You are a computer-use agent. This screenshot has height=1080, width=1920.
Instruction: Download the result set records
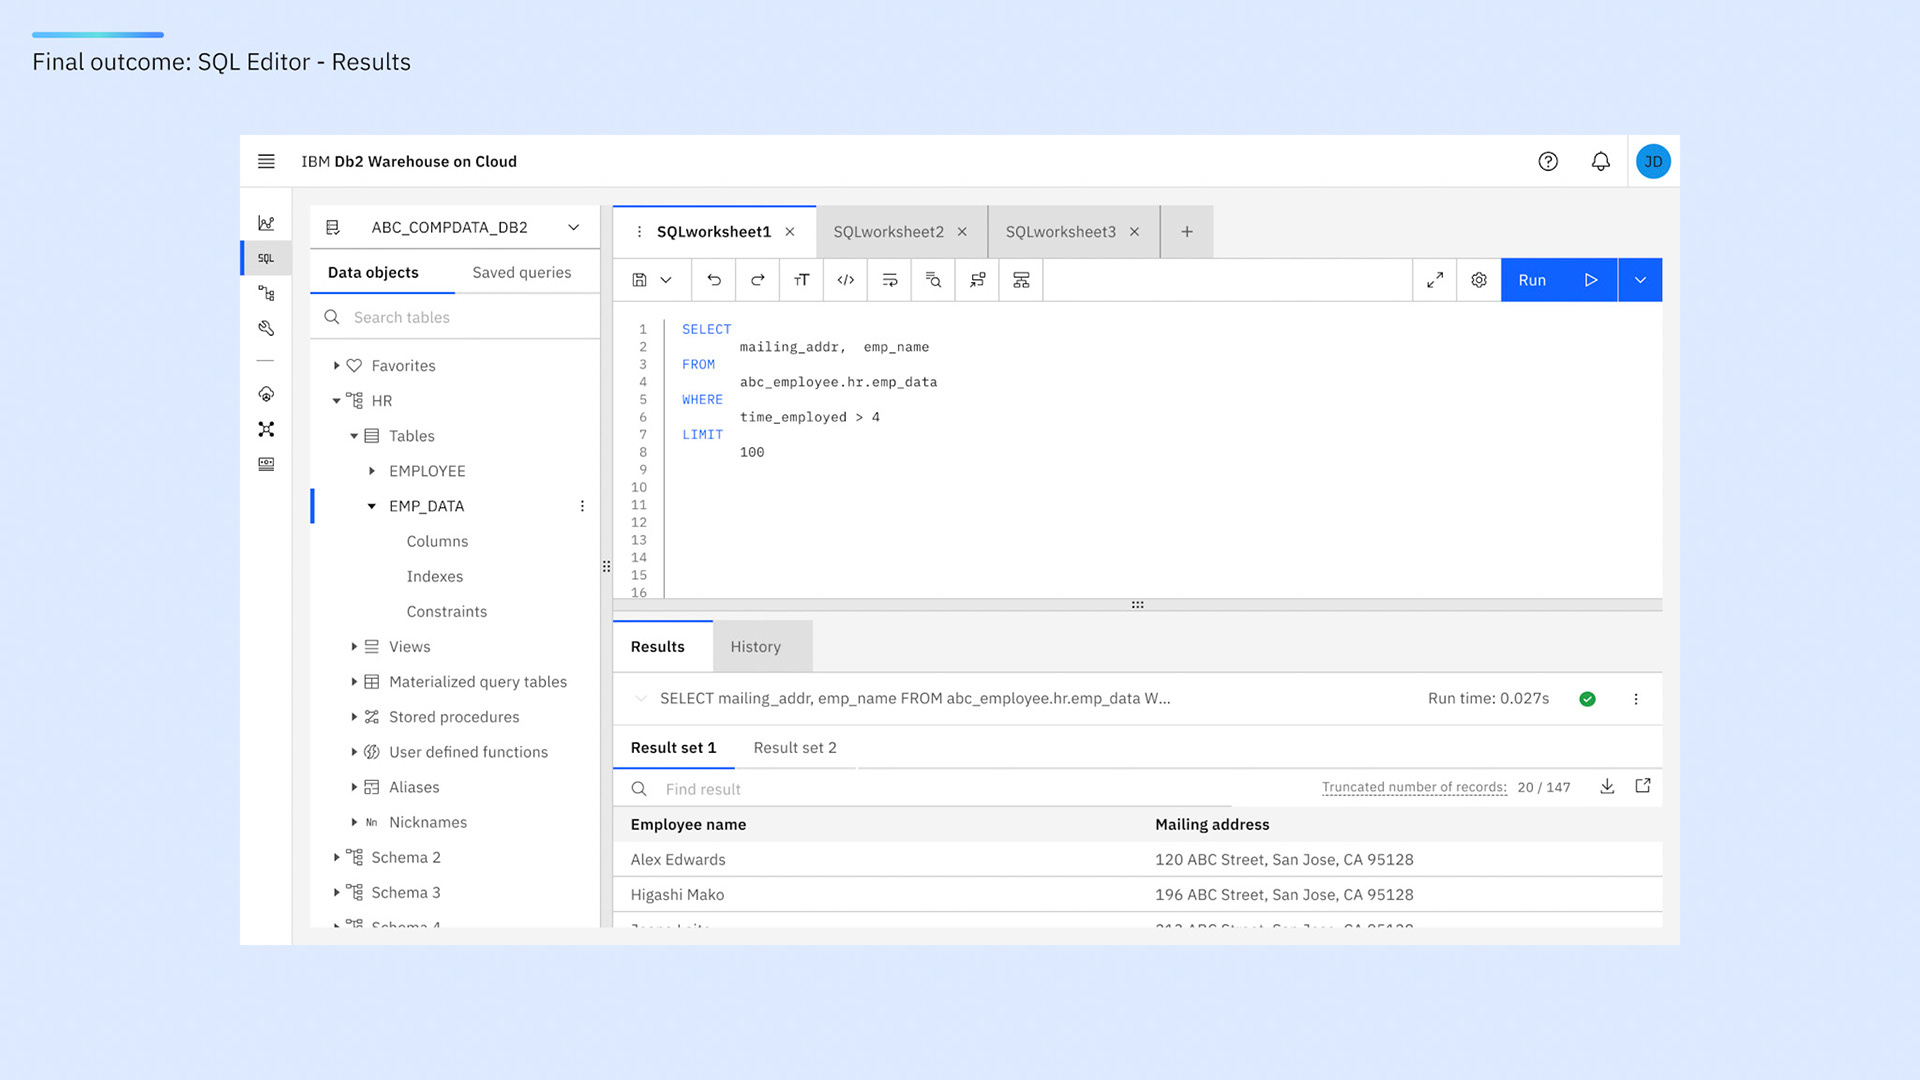pyautogui.click(x=1607, y=787)
